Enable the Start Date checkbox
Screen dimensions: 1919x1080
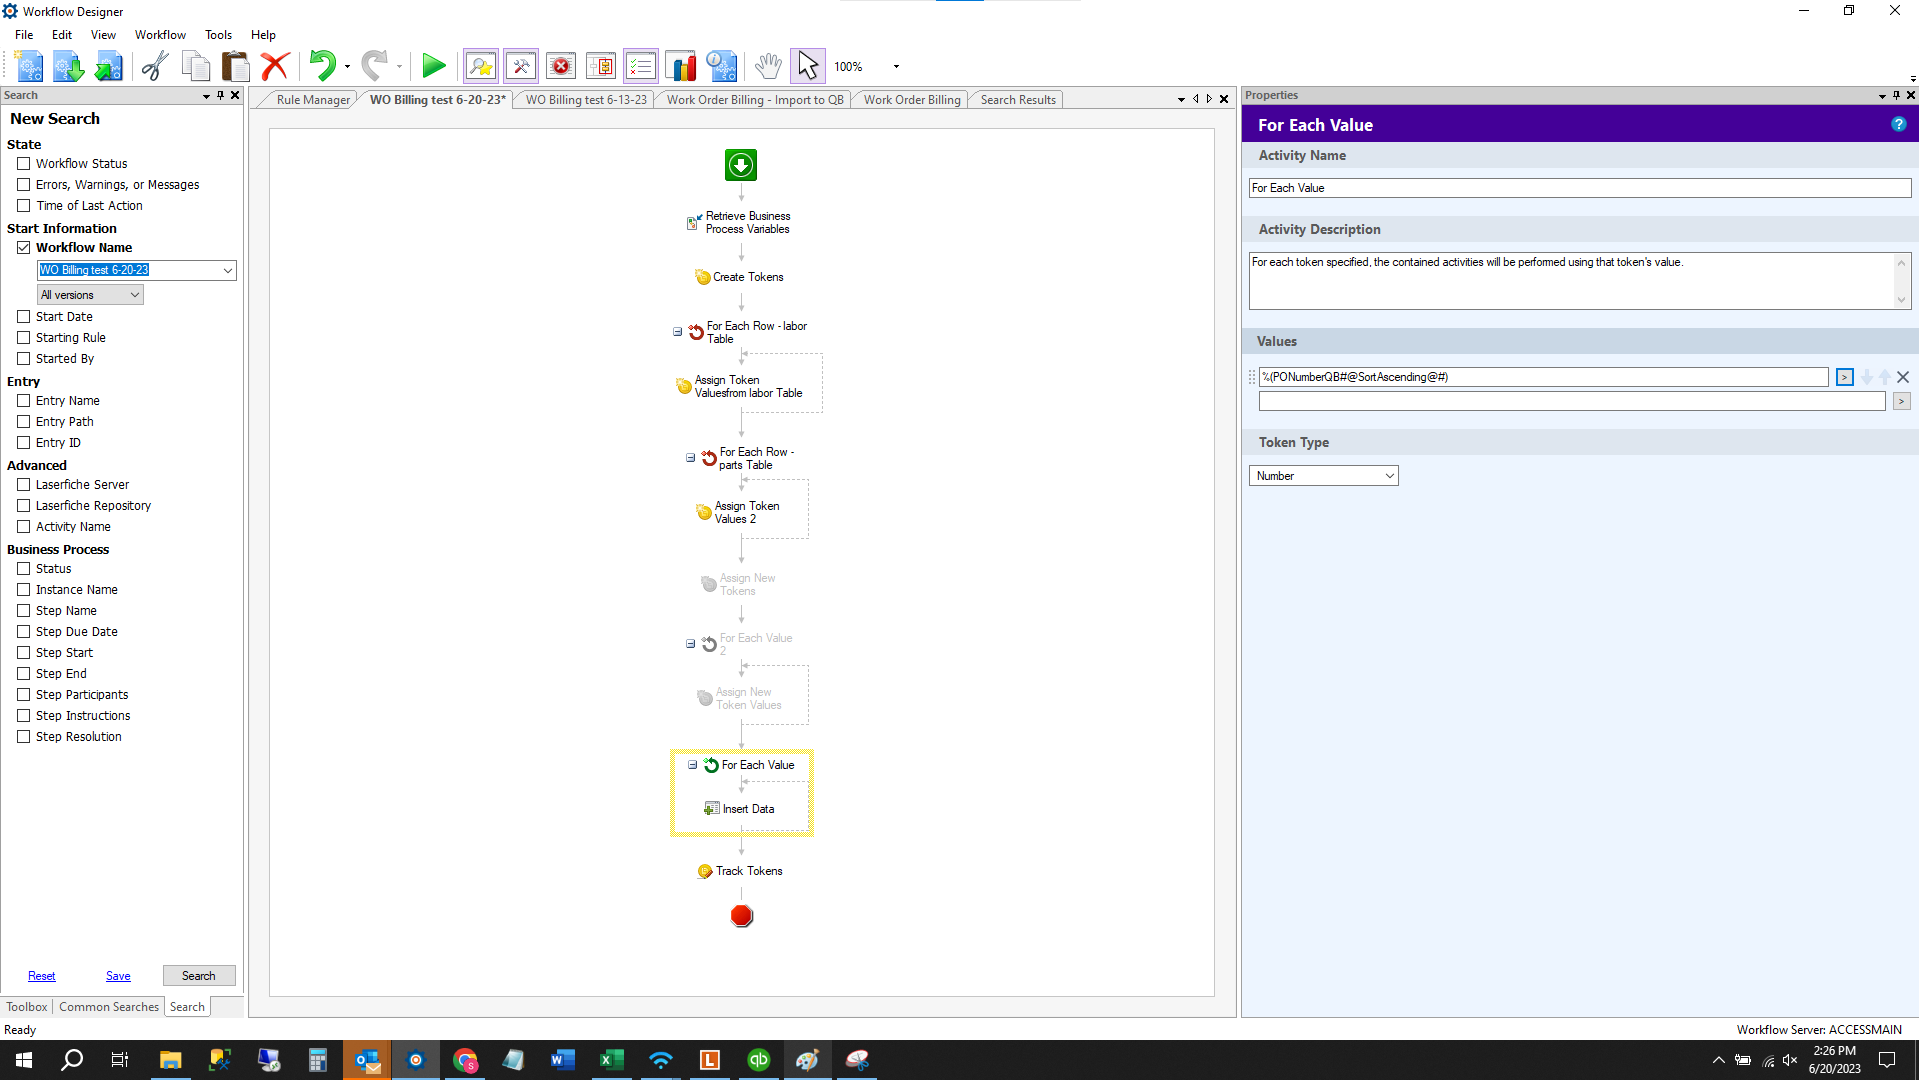24,317
